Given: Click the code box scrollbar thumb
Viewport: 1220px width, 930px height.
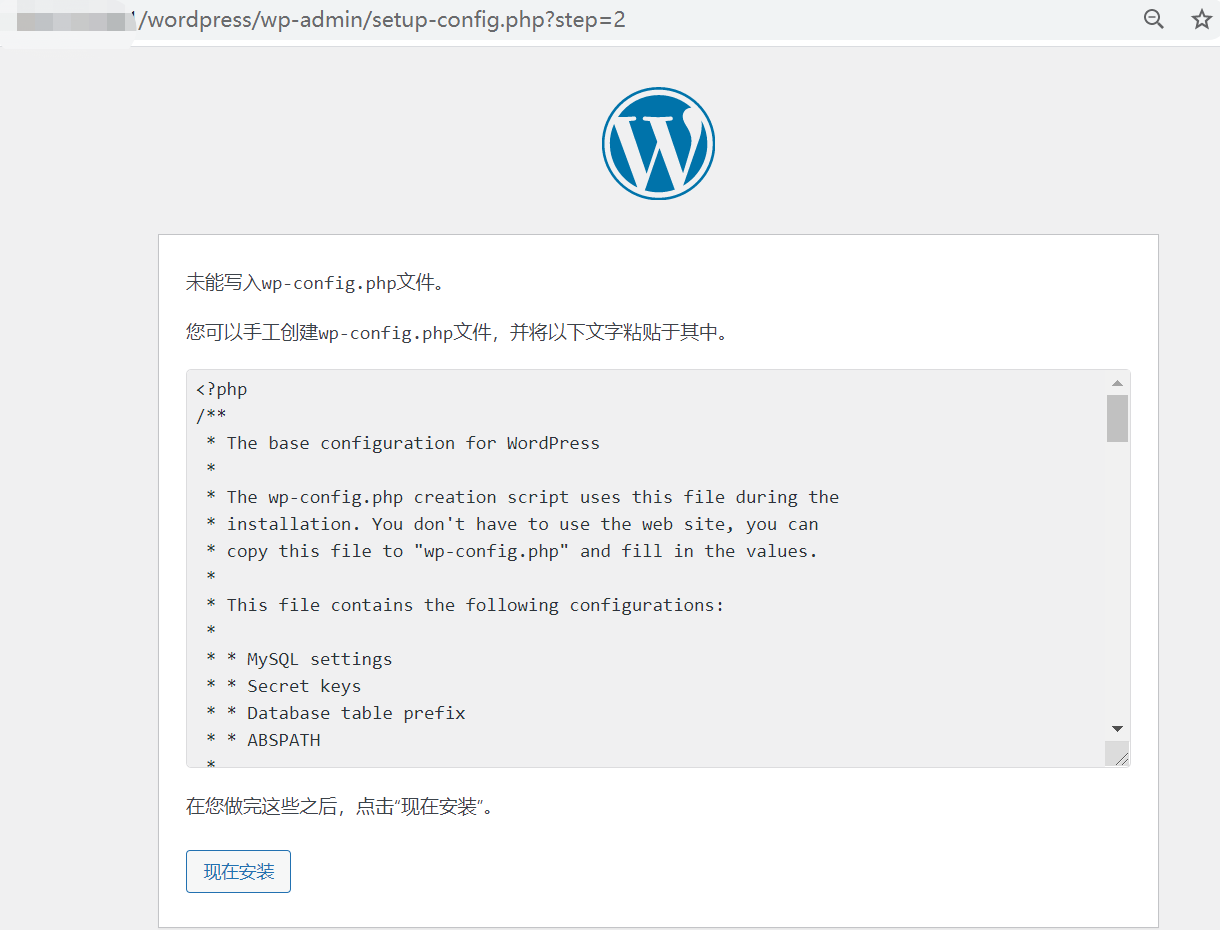Looking at the screenshot, I should [x=1117, y=418].
